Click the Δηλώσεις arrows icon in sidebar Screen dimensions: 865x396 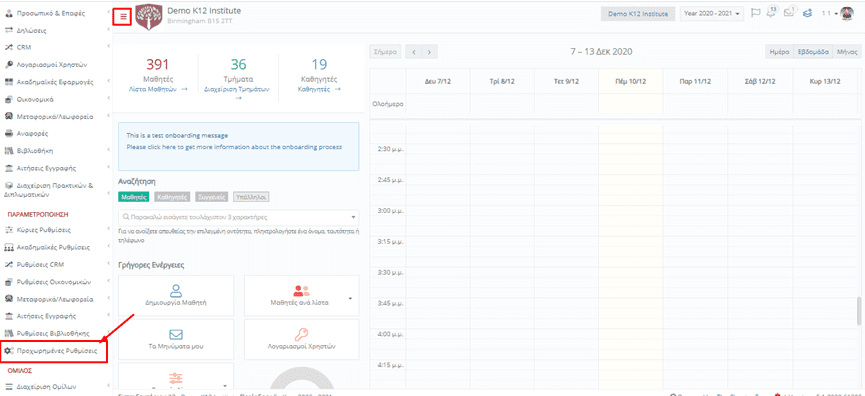8,30
